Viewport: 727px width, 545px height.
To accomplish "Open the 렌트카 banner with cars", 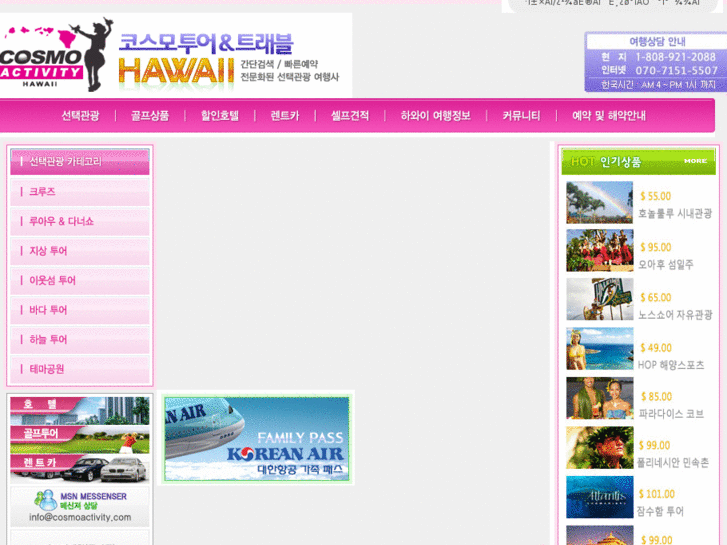I will (x=80, y=469).
